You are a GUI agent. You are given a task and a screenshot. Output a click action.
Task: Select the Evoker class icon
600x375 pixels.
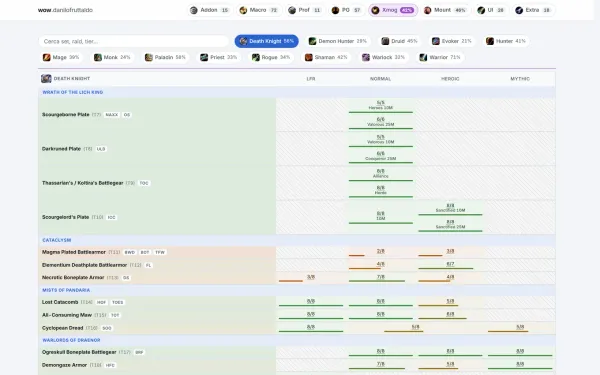pyautogui.click(x=436, y=41)
